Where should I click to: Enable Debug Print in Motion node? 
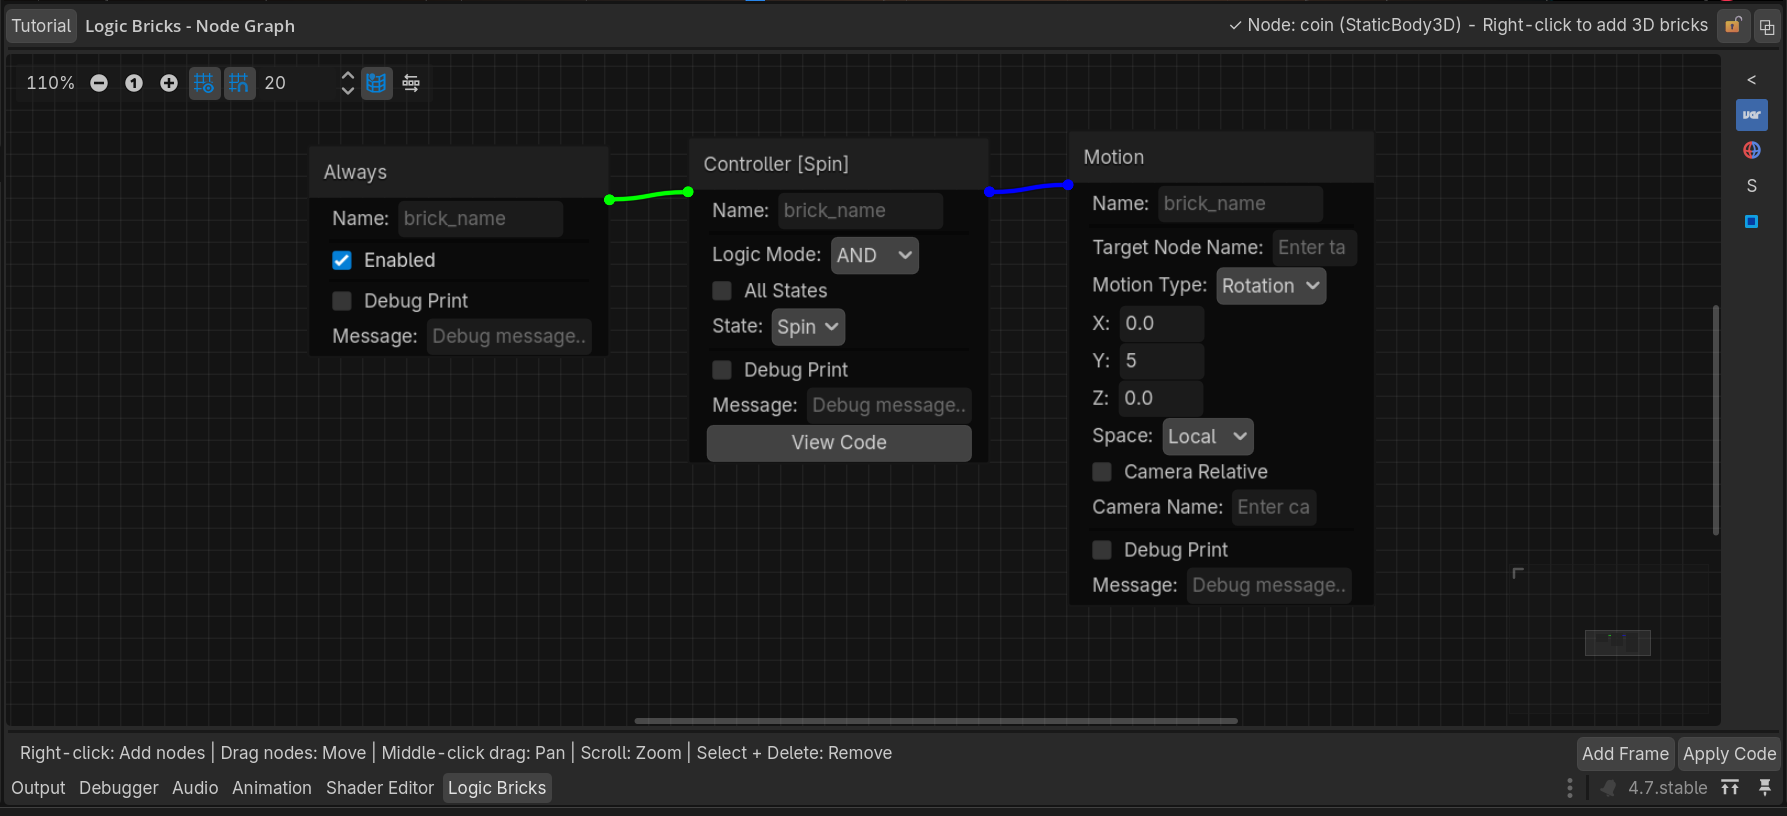(1102, 550)
